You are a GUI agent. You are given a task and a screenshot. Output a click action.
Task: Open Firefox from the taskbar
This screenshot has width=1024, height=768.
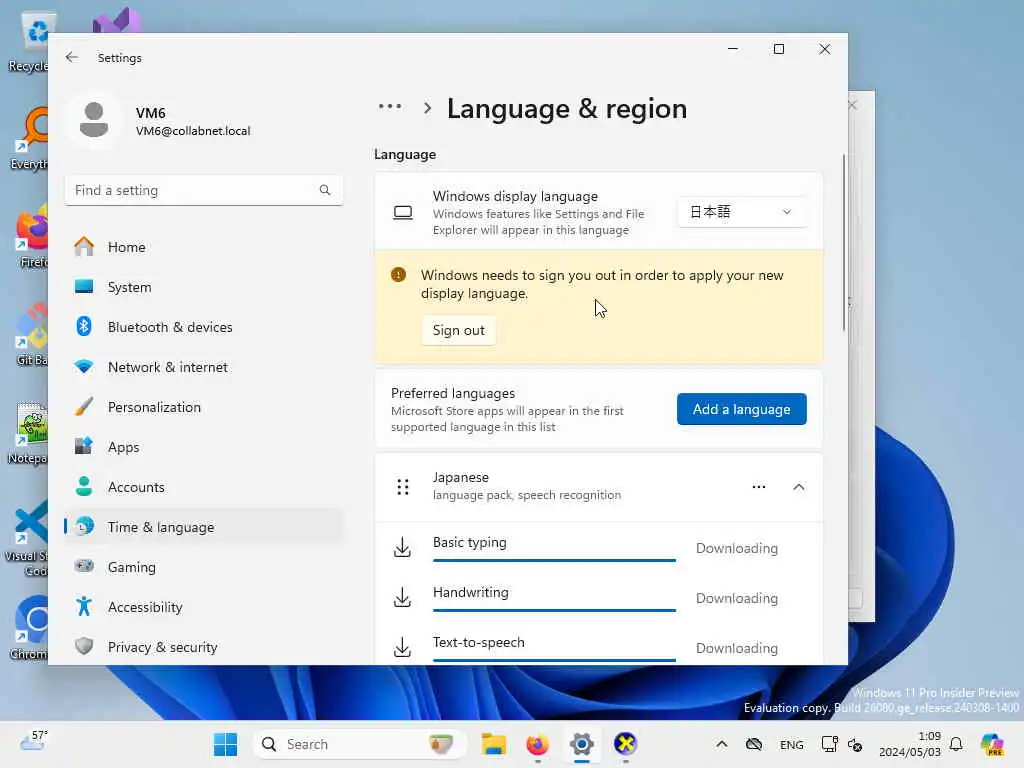pyautogui.click(x=537, y=744)
